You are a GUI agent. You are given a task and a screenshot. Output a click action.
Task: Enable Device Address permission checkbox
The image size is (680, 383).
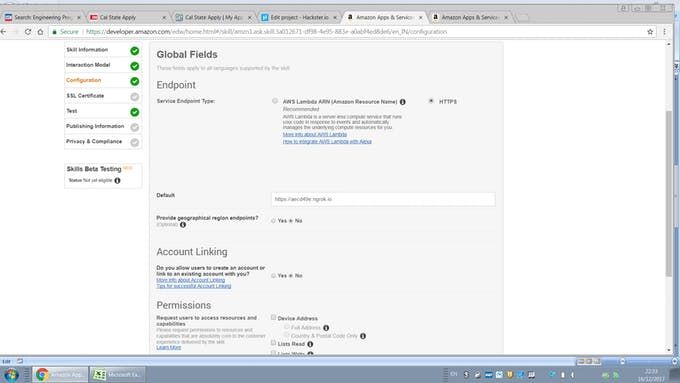[x=273, y=318]
